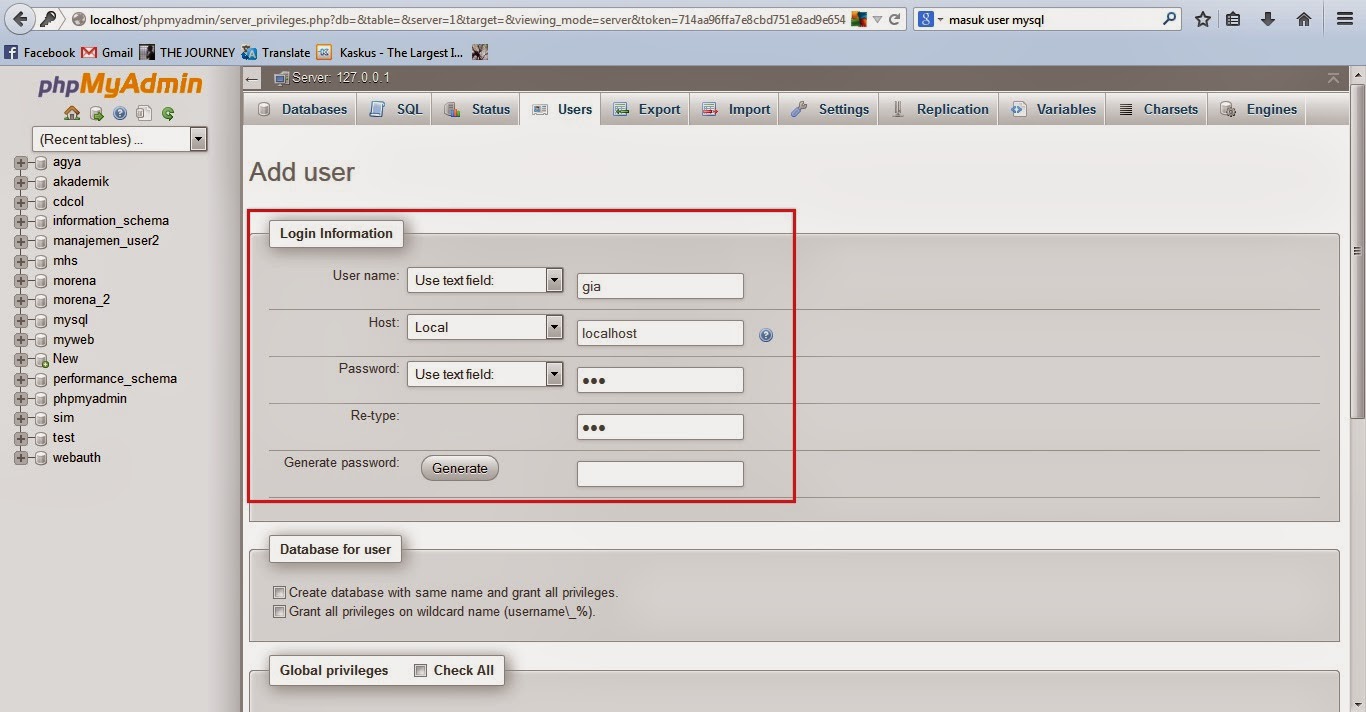Open the Firefox hamburger menu

(1344, 19)
